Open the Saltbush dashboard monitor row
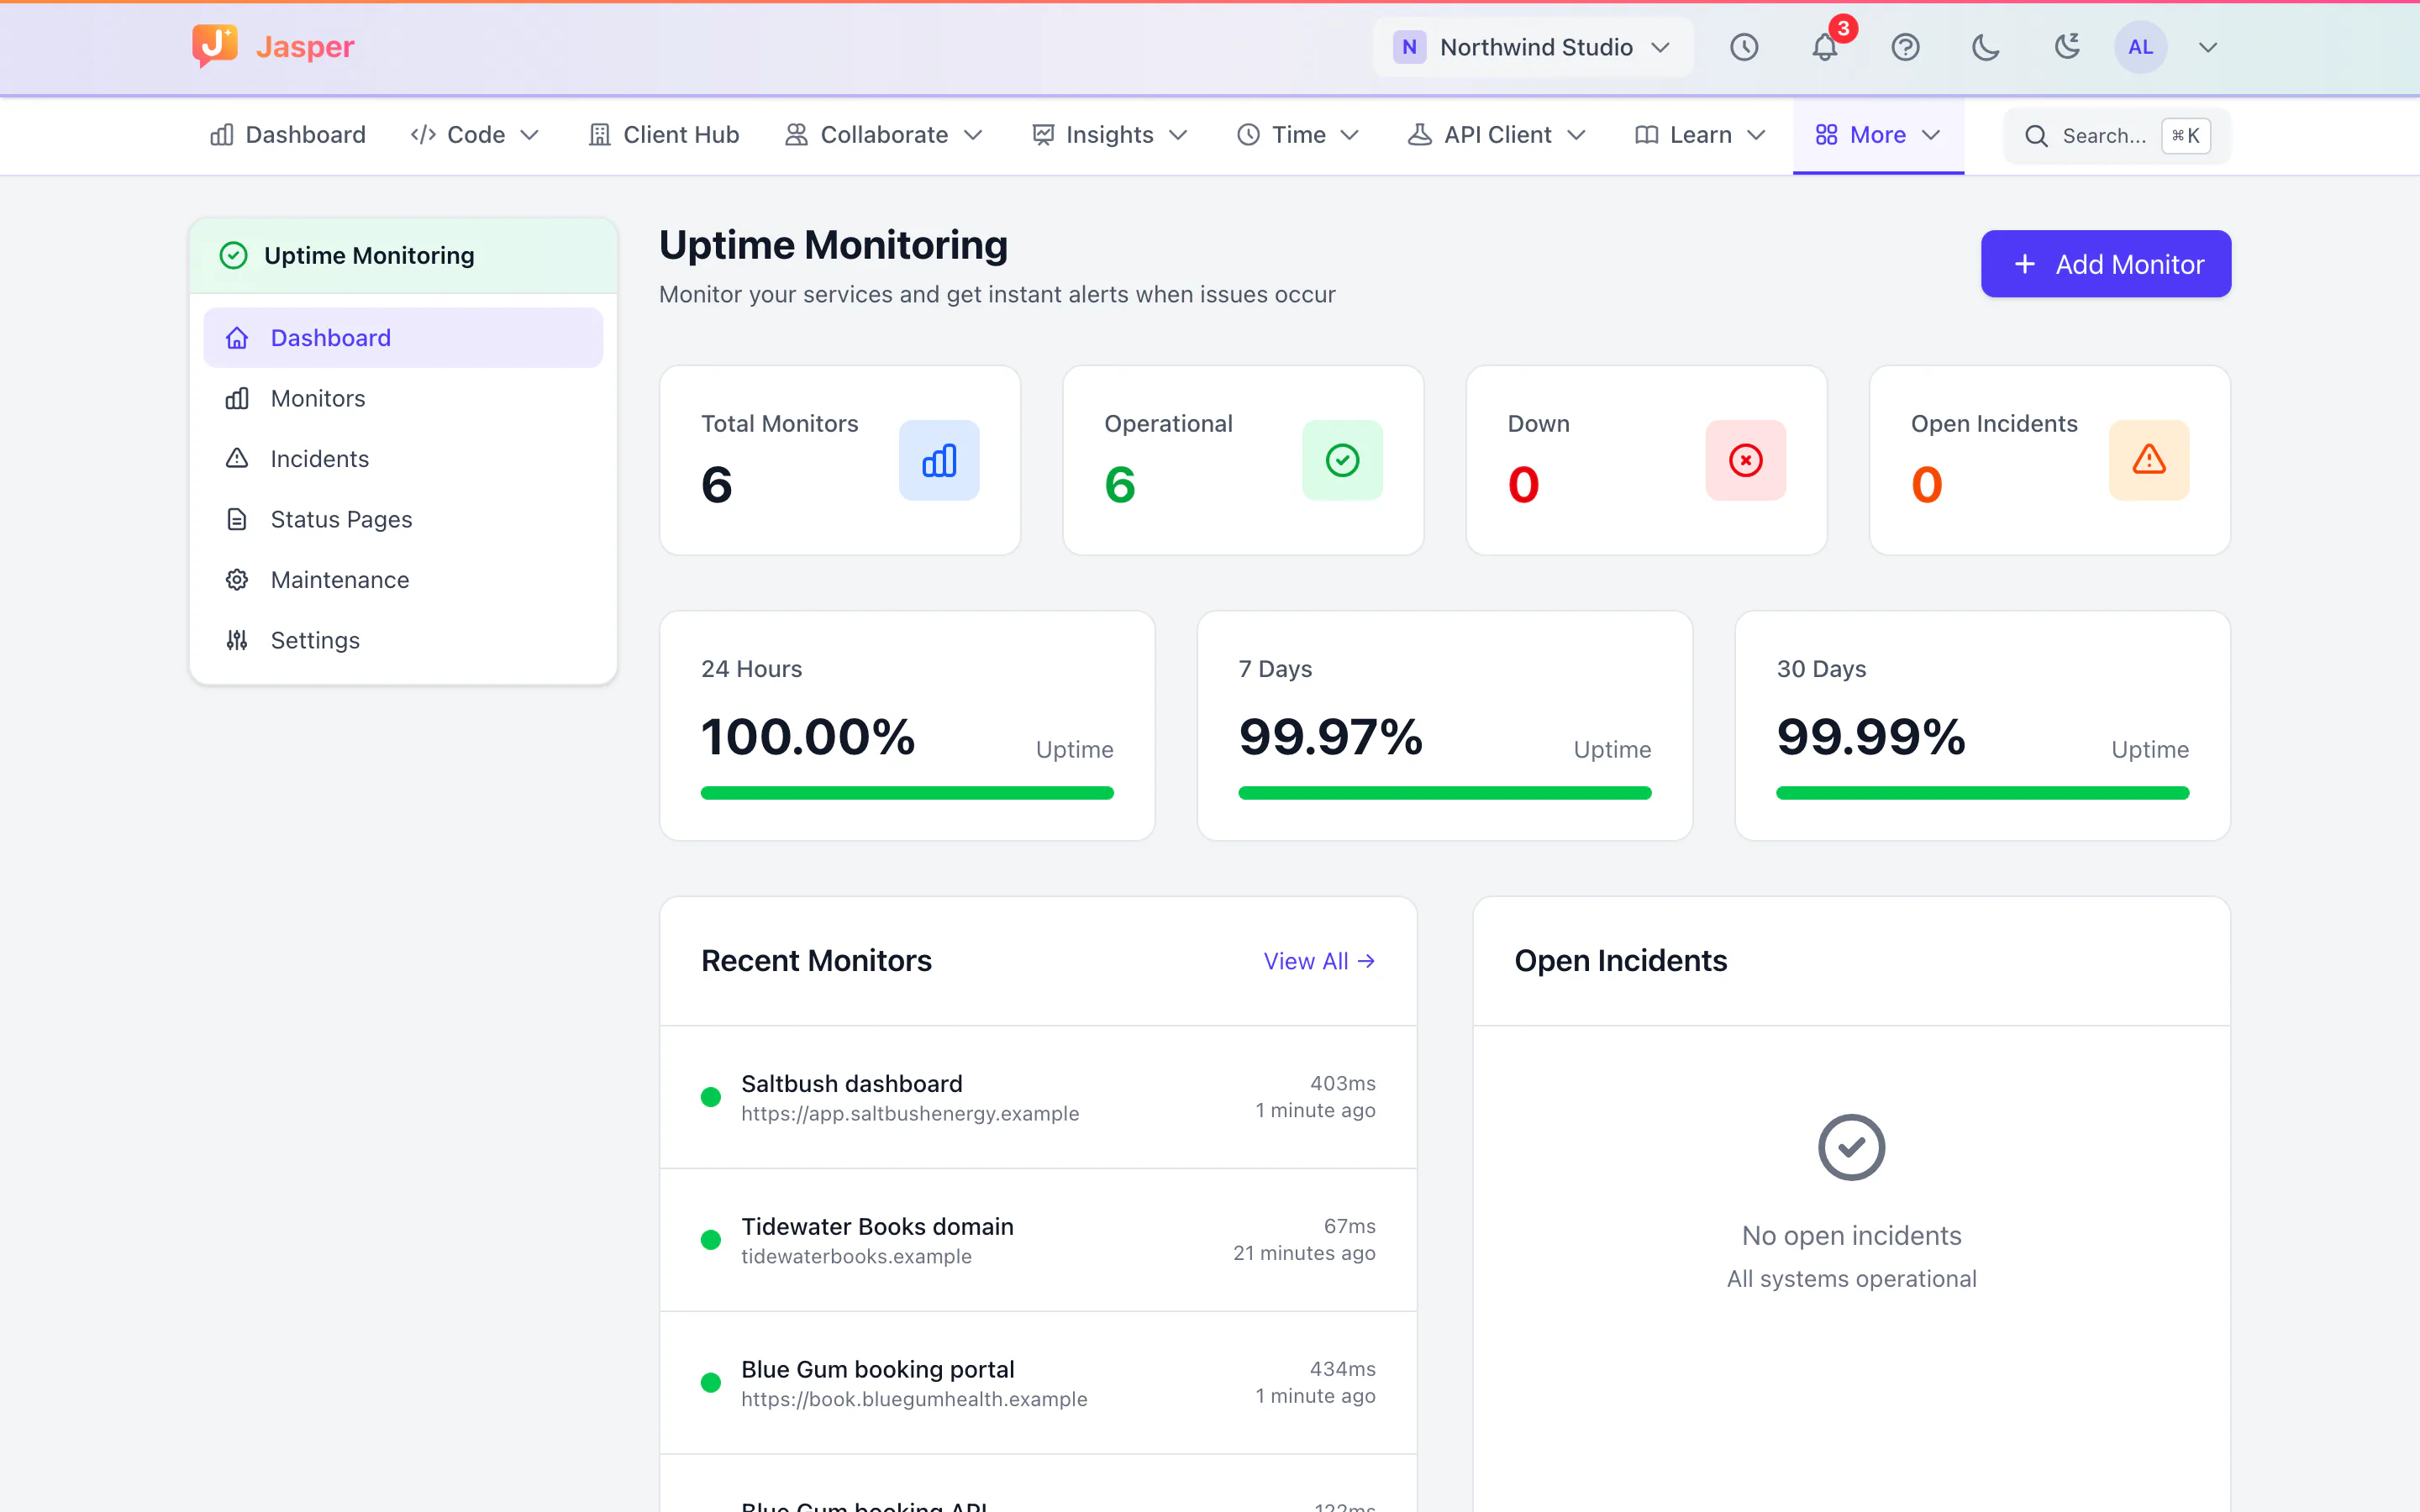The image size is (2420, 1512). [1038, 1097]
